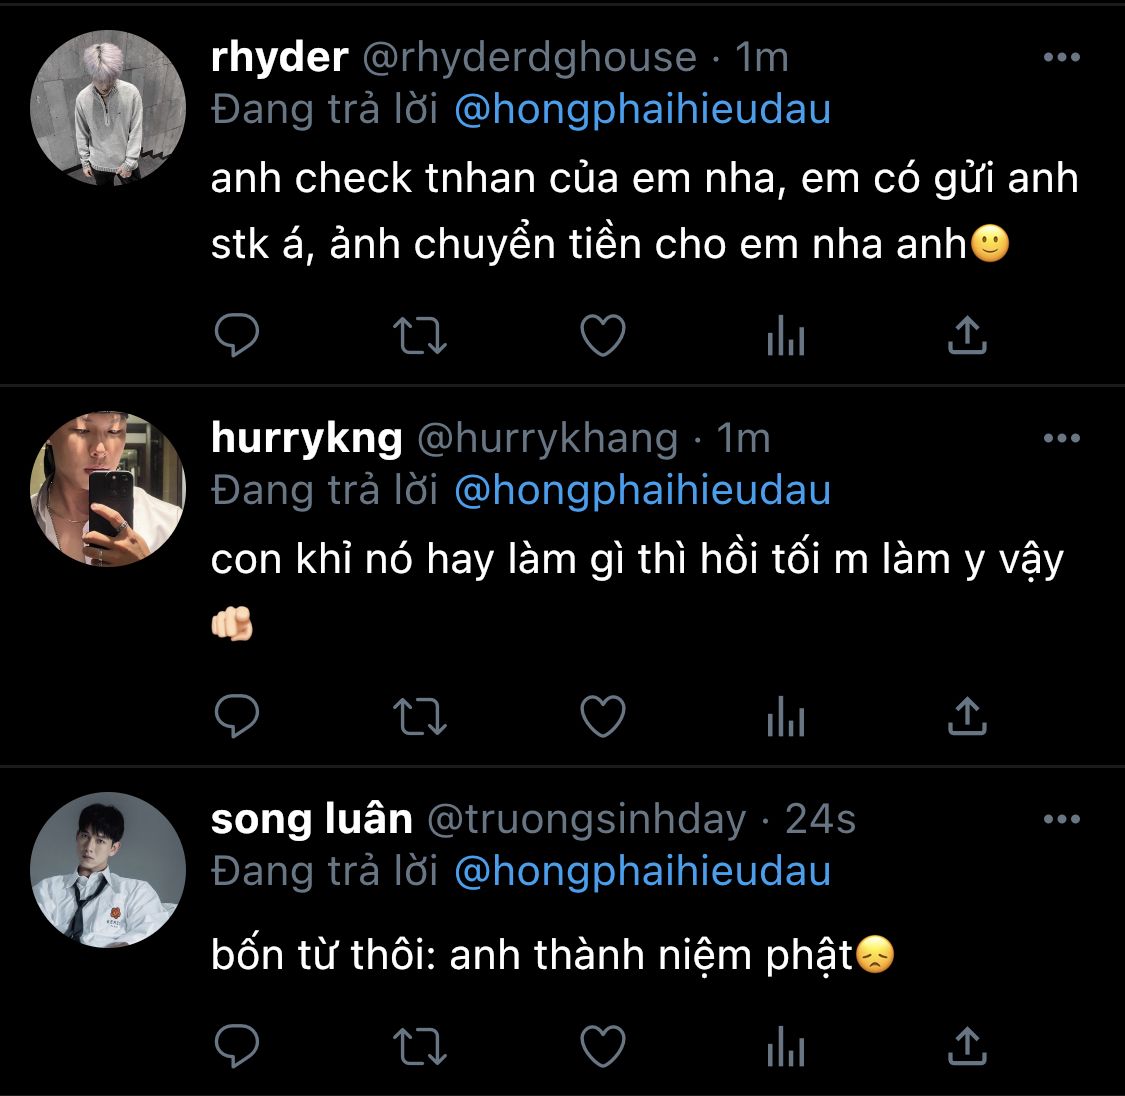Like rhyder's tweet
Image resolution: width=1125 pixels, height=1096 pixels.
click(x=603, y=336)
